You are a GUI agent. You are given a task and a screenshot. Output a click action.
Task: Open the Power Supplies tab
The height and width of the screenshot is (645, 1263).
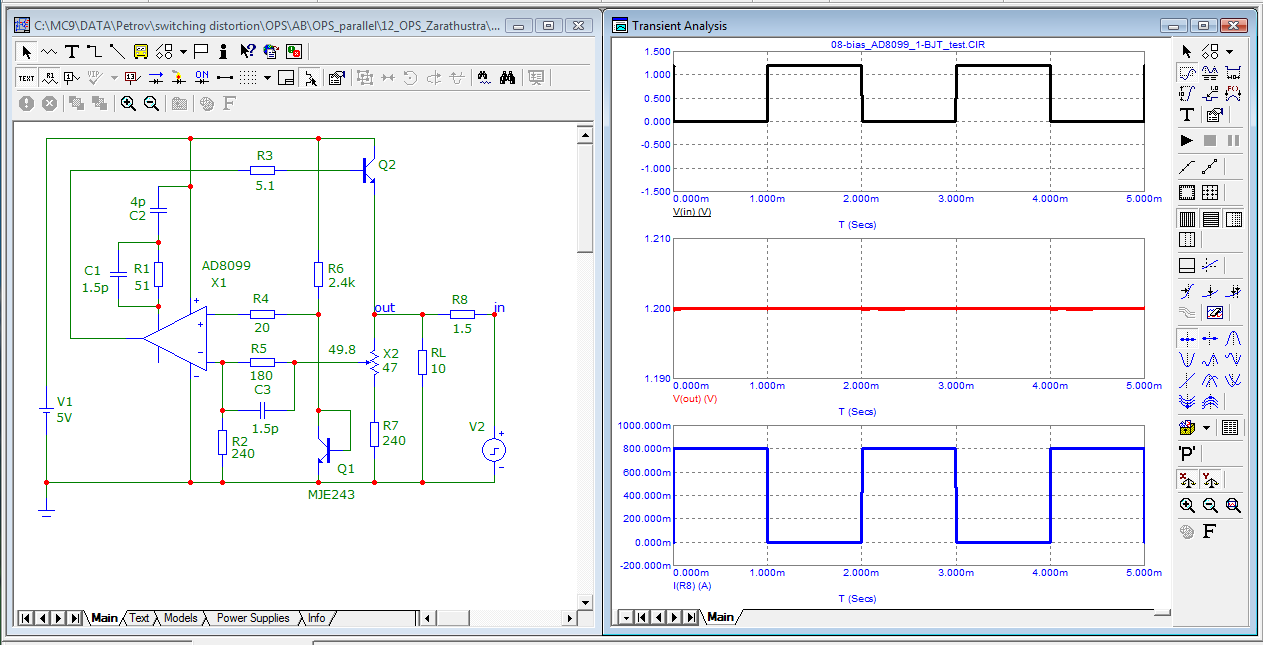point(253,618)
